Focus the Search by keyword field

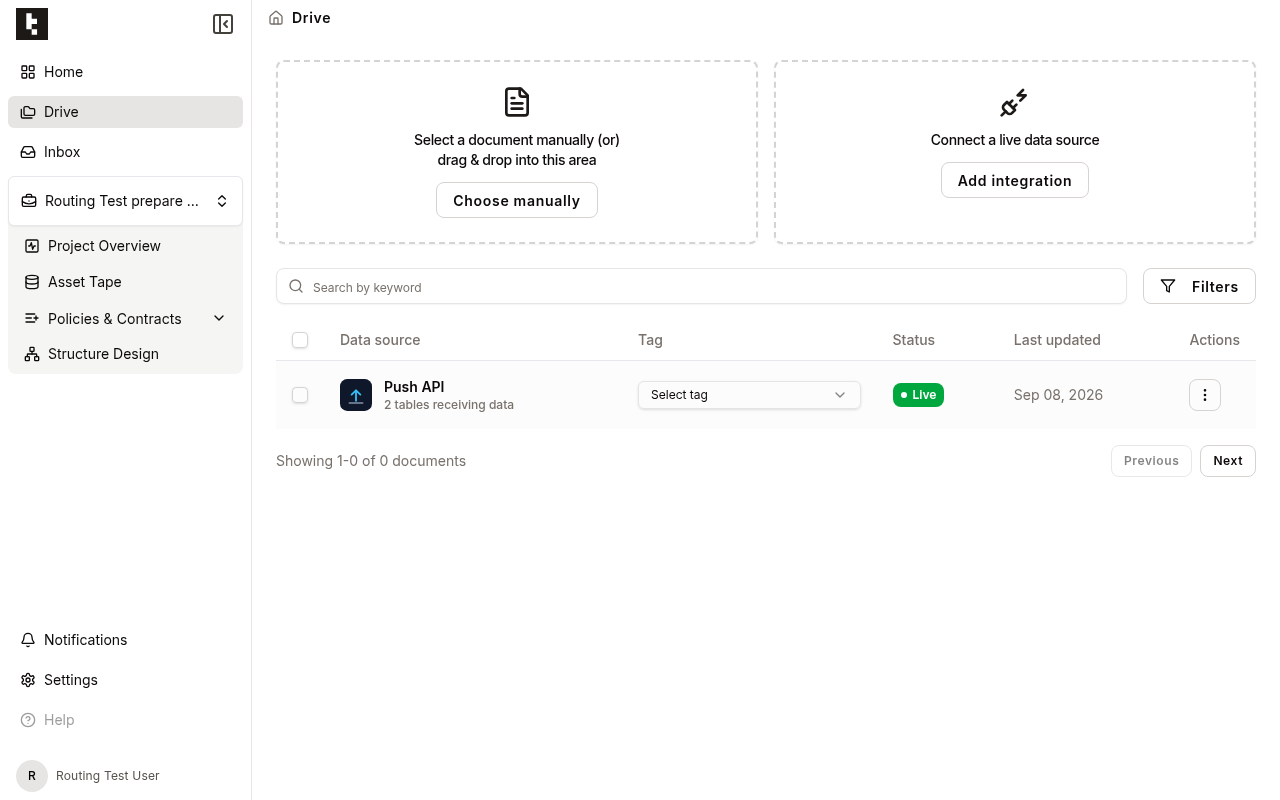point(701,286)
